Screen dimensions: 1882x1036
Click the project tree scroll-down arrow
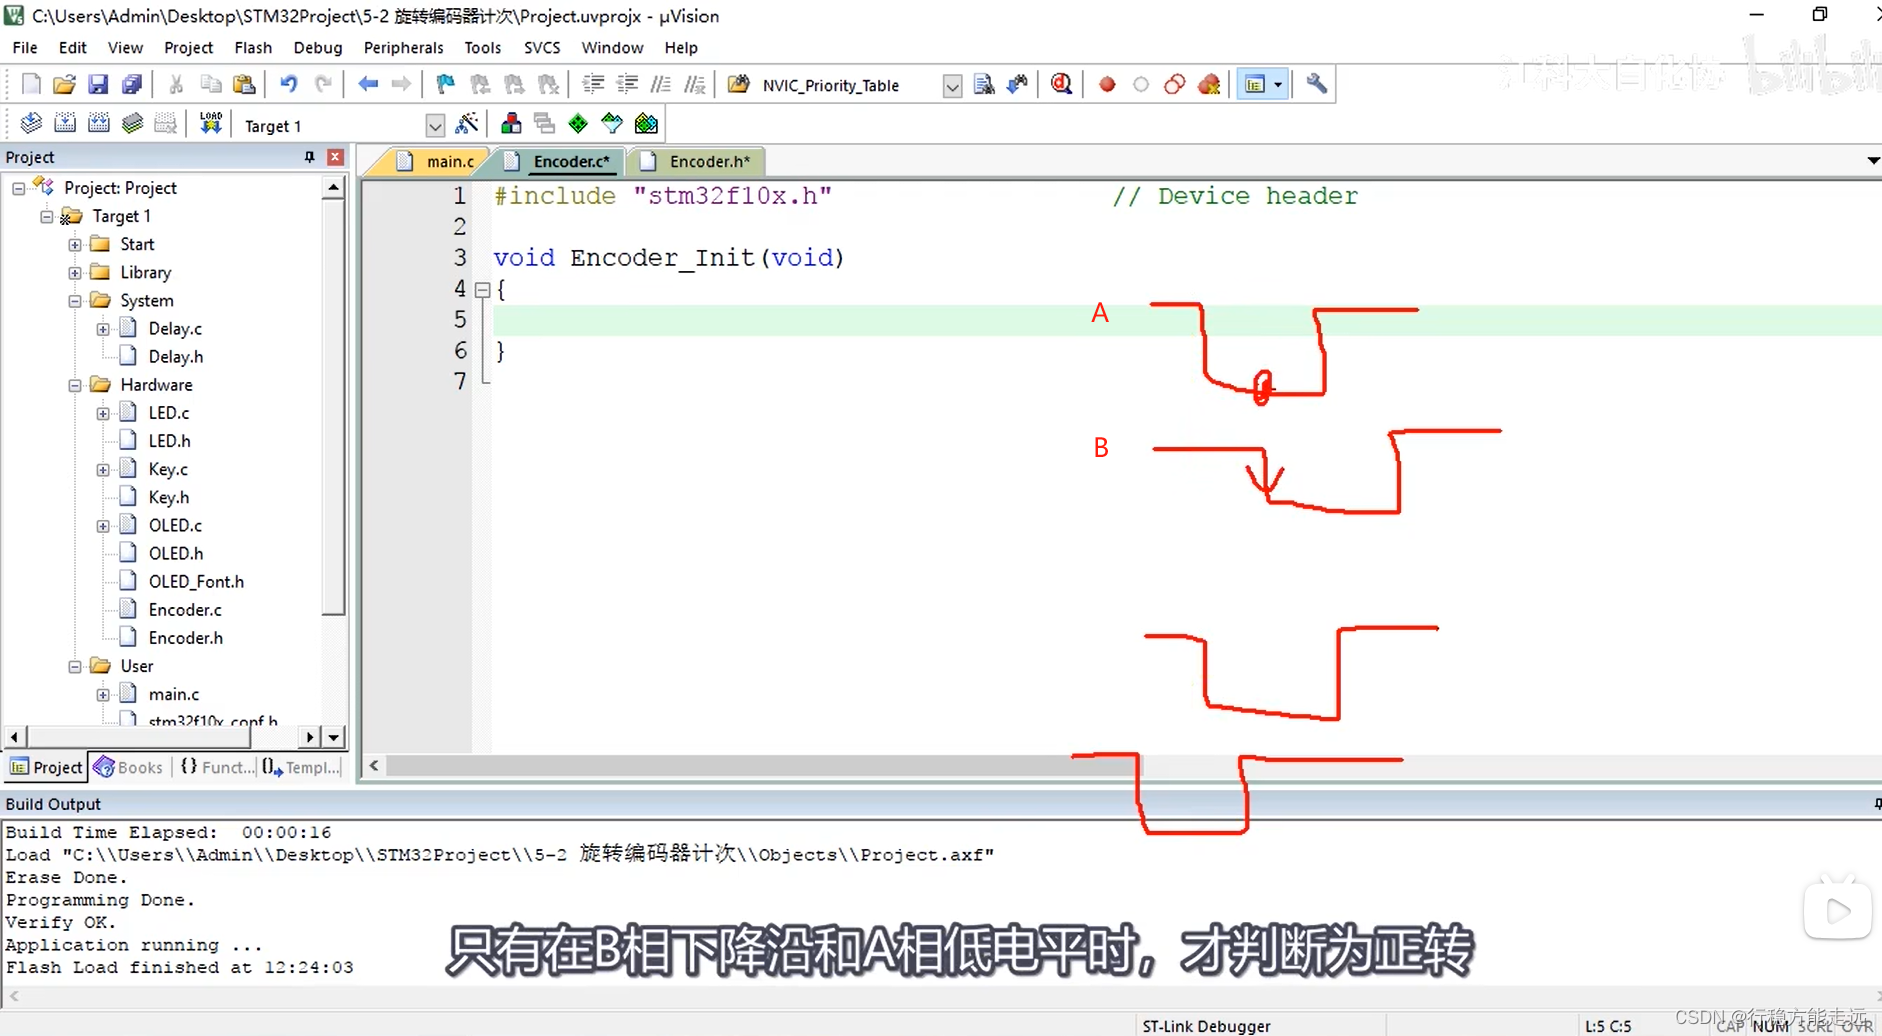333,737
